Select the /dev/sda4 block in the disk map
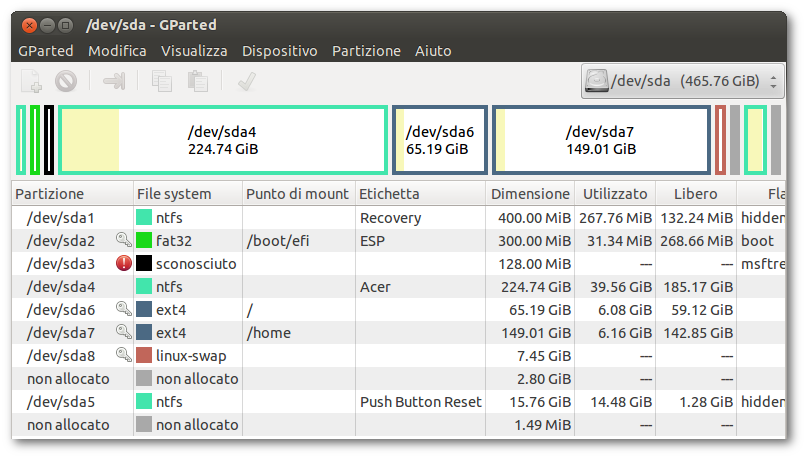This screenshot has height=458, width=806. 222,140
